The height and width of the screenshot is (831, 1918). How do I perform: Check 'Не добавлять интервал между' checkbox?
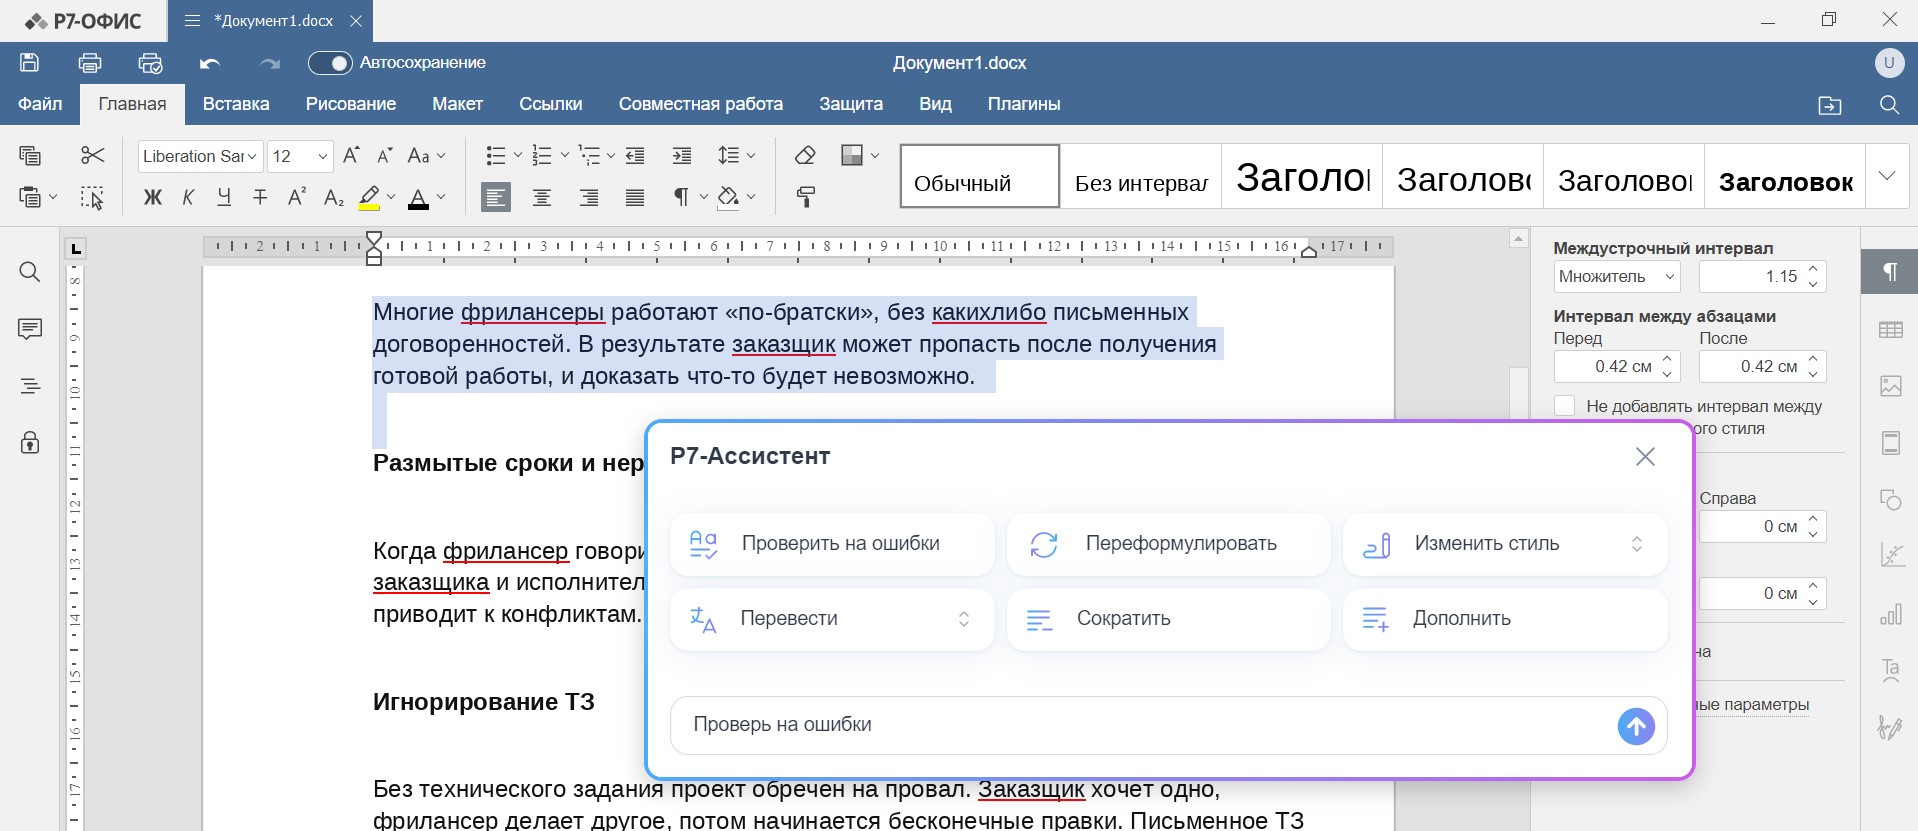(1565, 405)
